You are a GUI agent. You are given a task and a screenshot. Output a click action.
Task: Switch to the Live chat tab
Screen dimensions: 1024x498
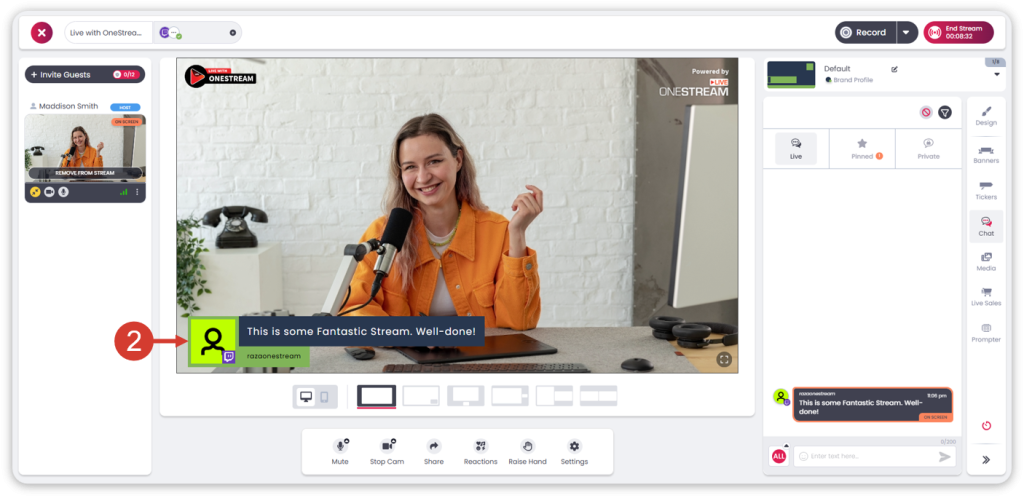(x=796, y=148)
